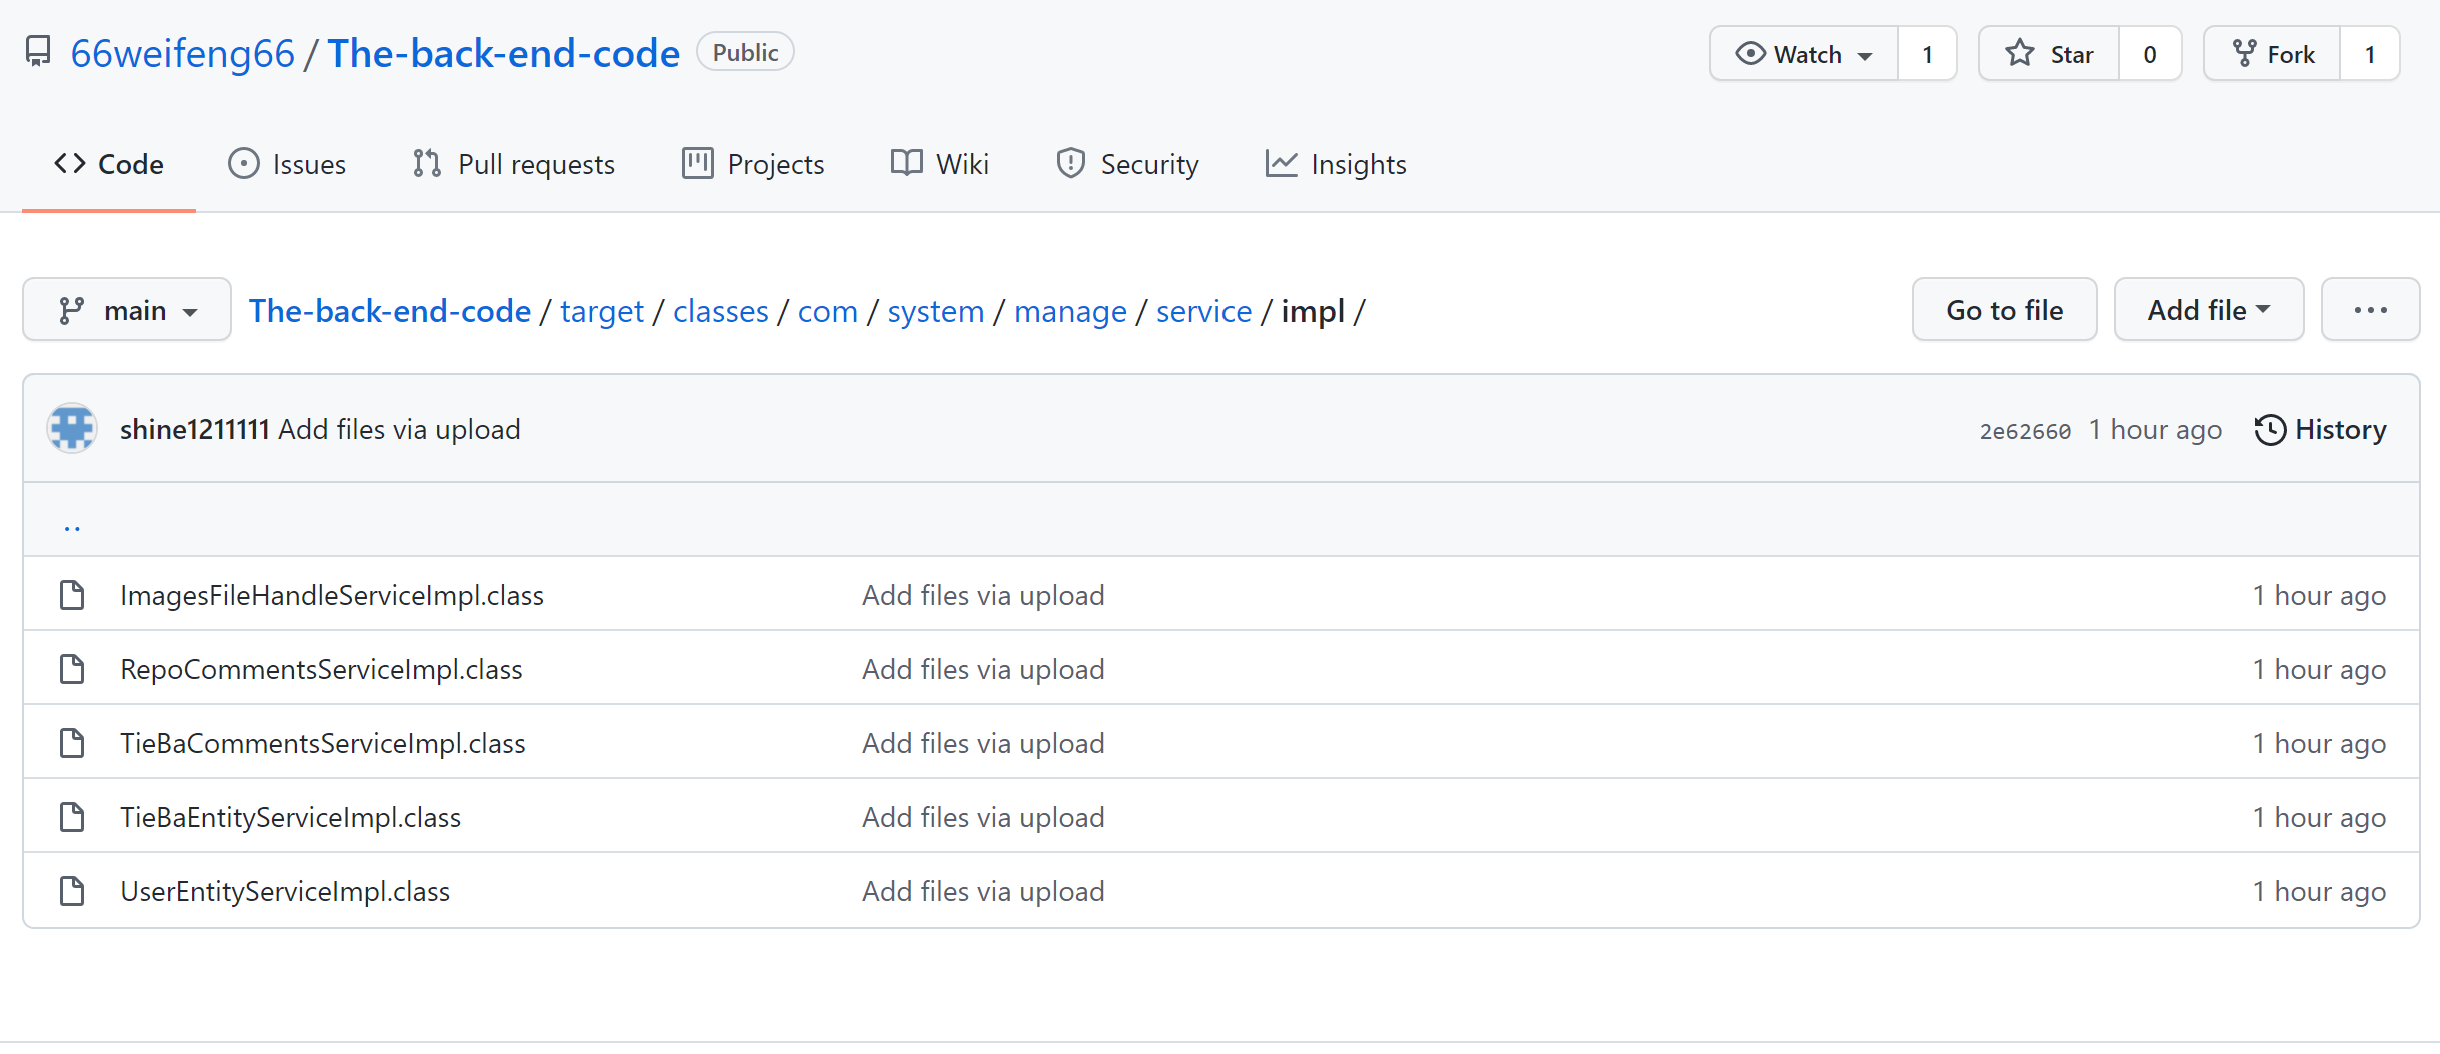Open commit hash 2e62660
The height and width of the screenshot is (1054, 2440).
point(2025,431)
